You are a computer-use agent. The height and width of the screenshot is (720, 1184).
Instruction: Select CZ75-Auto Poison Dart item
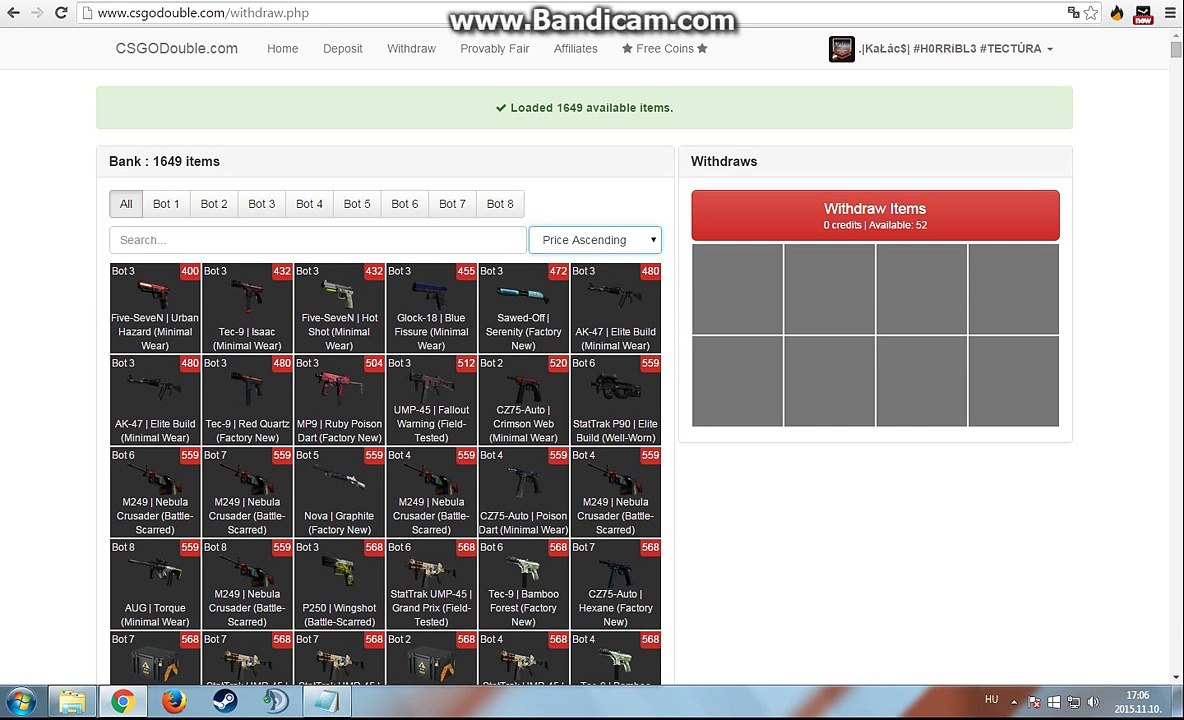point(523,492)
